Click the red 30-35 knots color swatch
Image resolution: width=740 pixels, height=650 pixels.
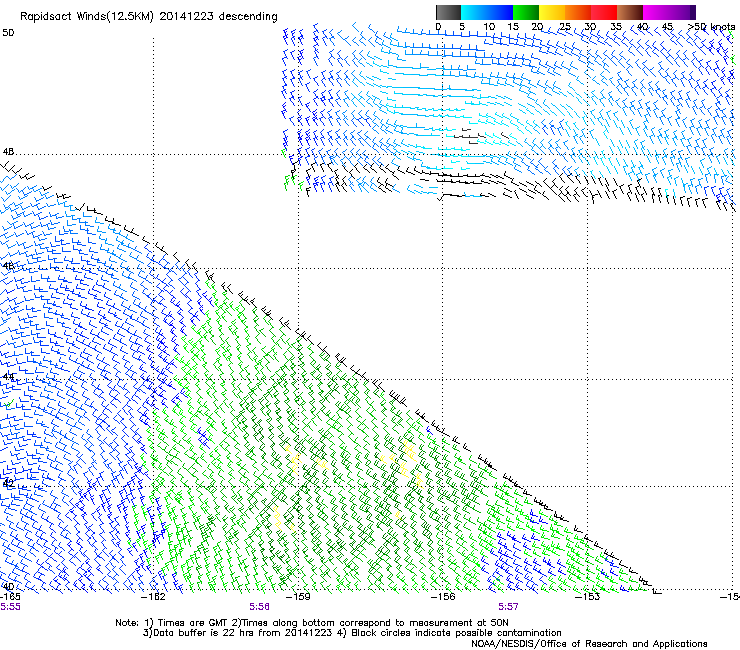[604, 12]
